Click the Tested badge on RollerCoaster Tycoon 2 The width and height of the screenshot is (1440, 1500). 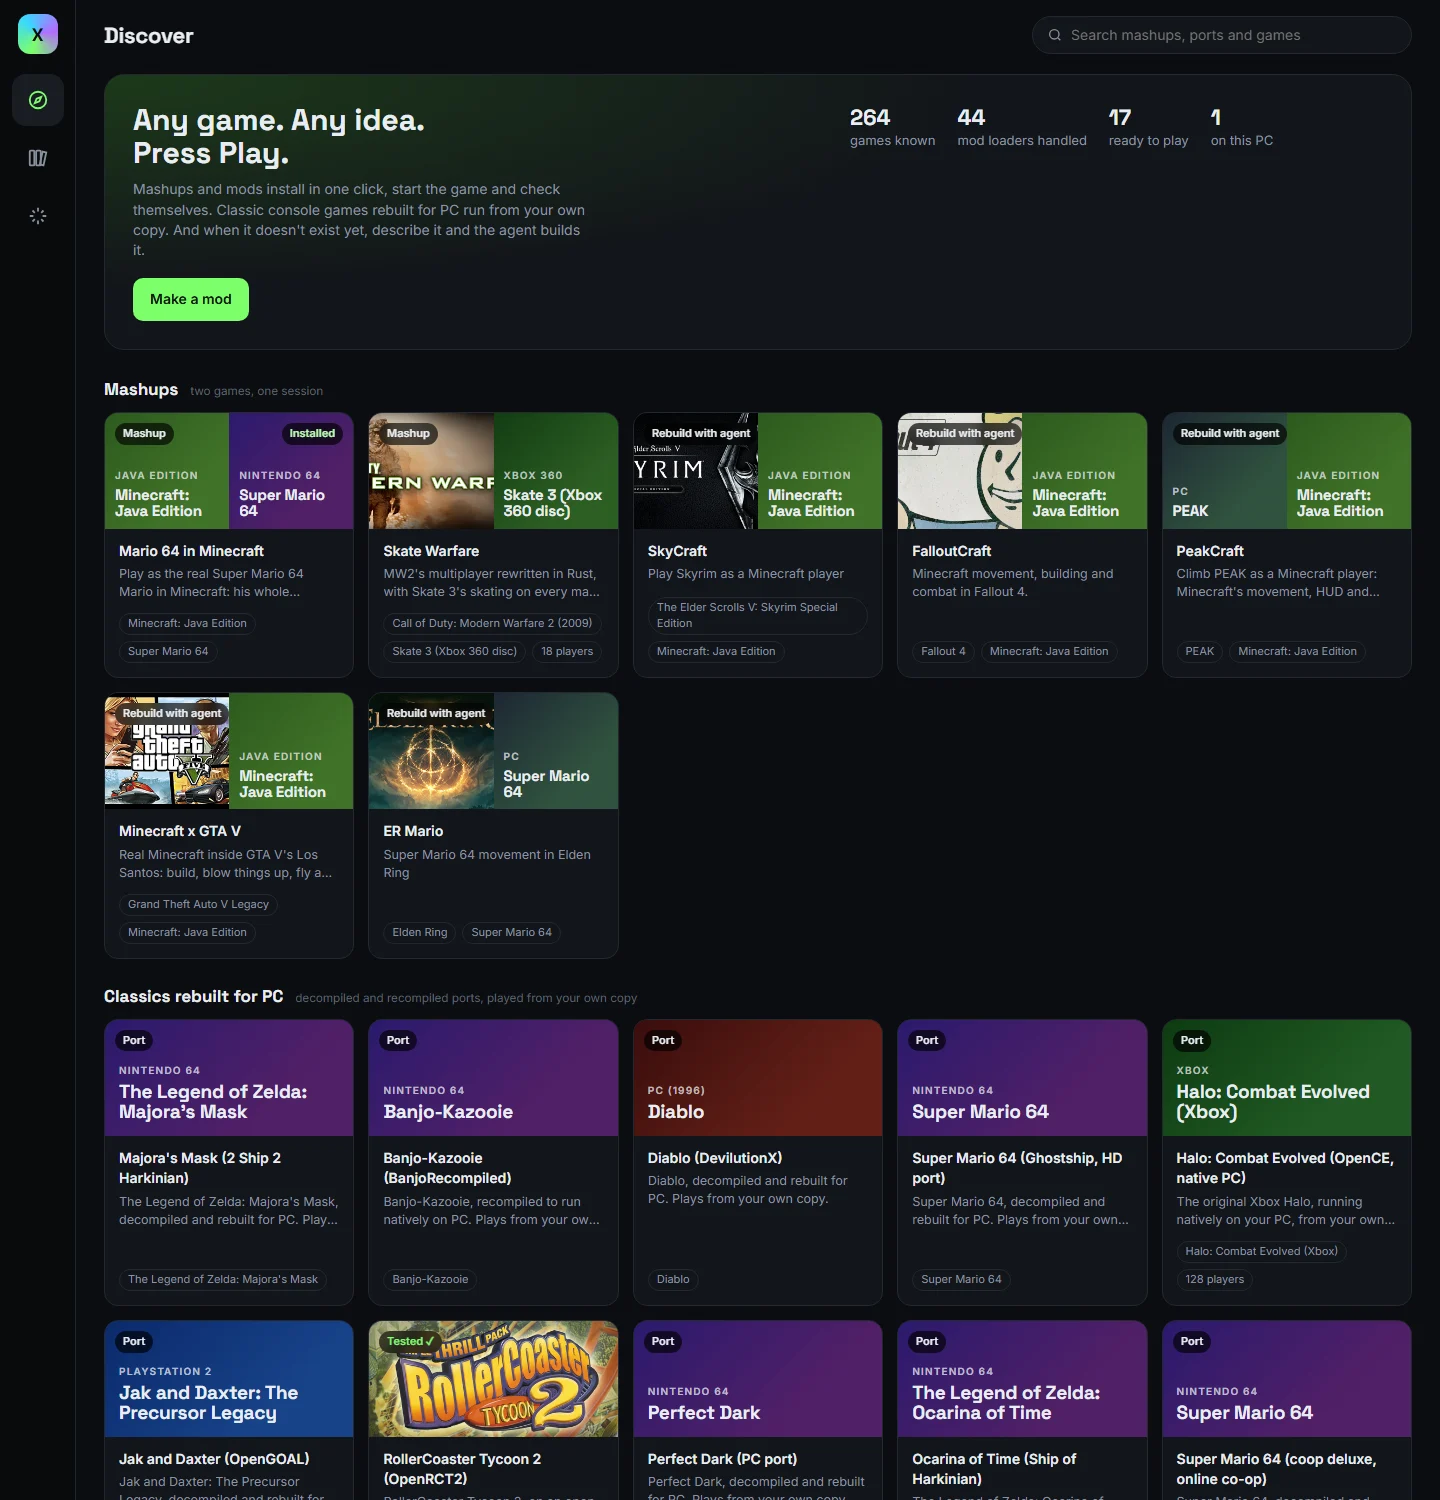[410, 1341]
